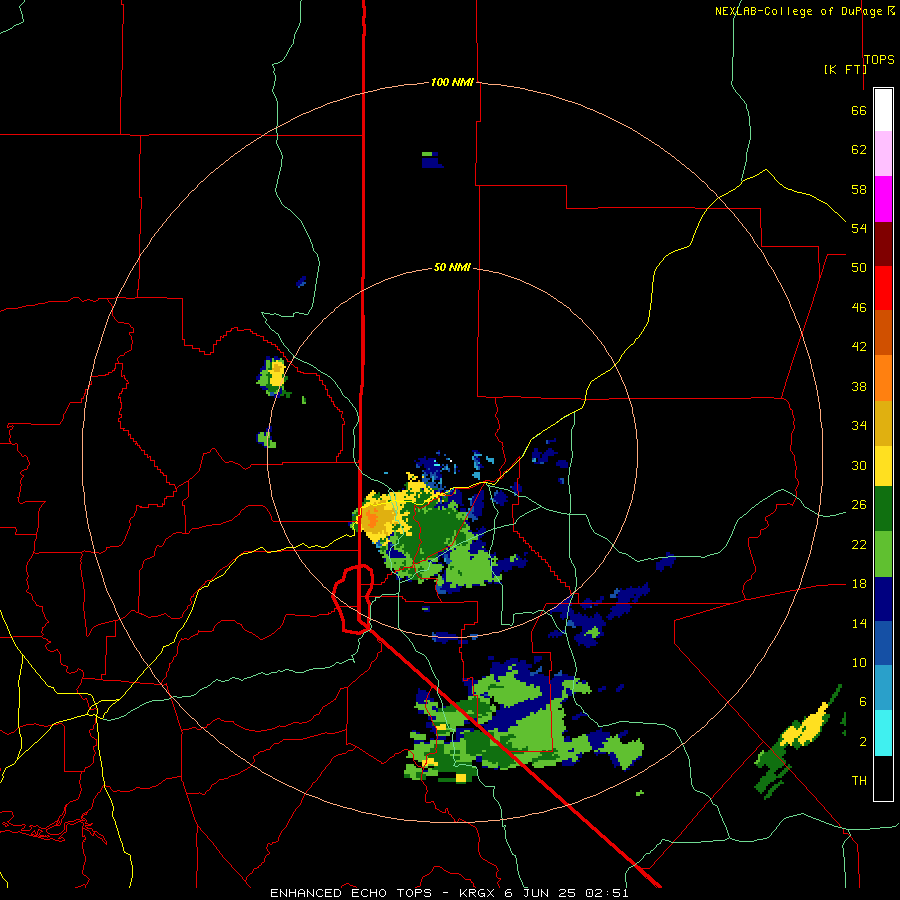Click legend value "22"
900x900 pixels.
(x=859, y=544)
